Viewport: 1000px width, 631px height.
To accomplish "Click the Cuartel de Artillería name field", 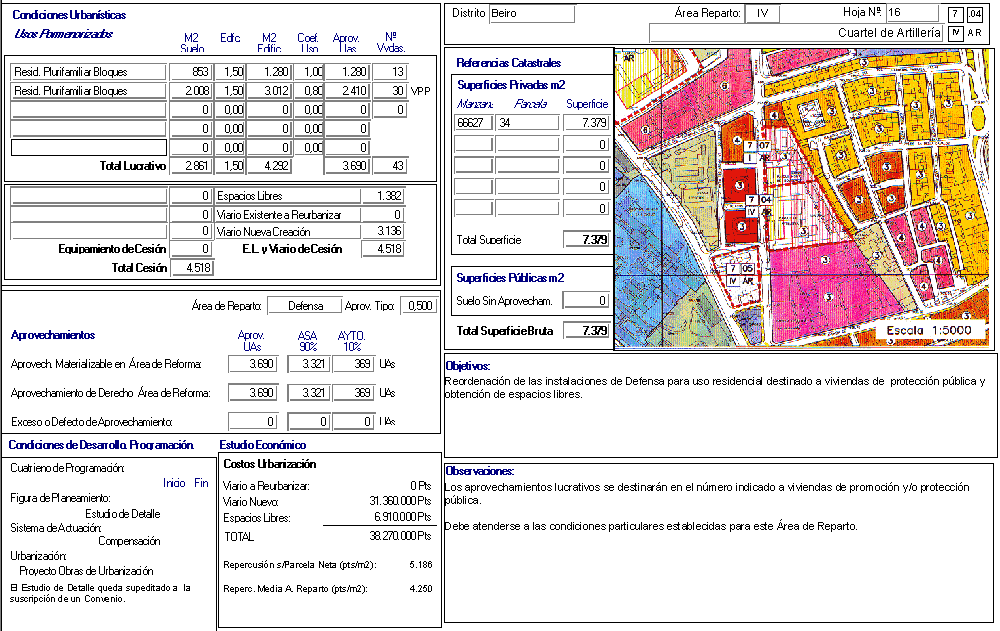I will (796, 33).
